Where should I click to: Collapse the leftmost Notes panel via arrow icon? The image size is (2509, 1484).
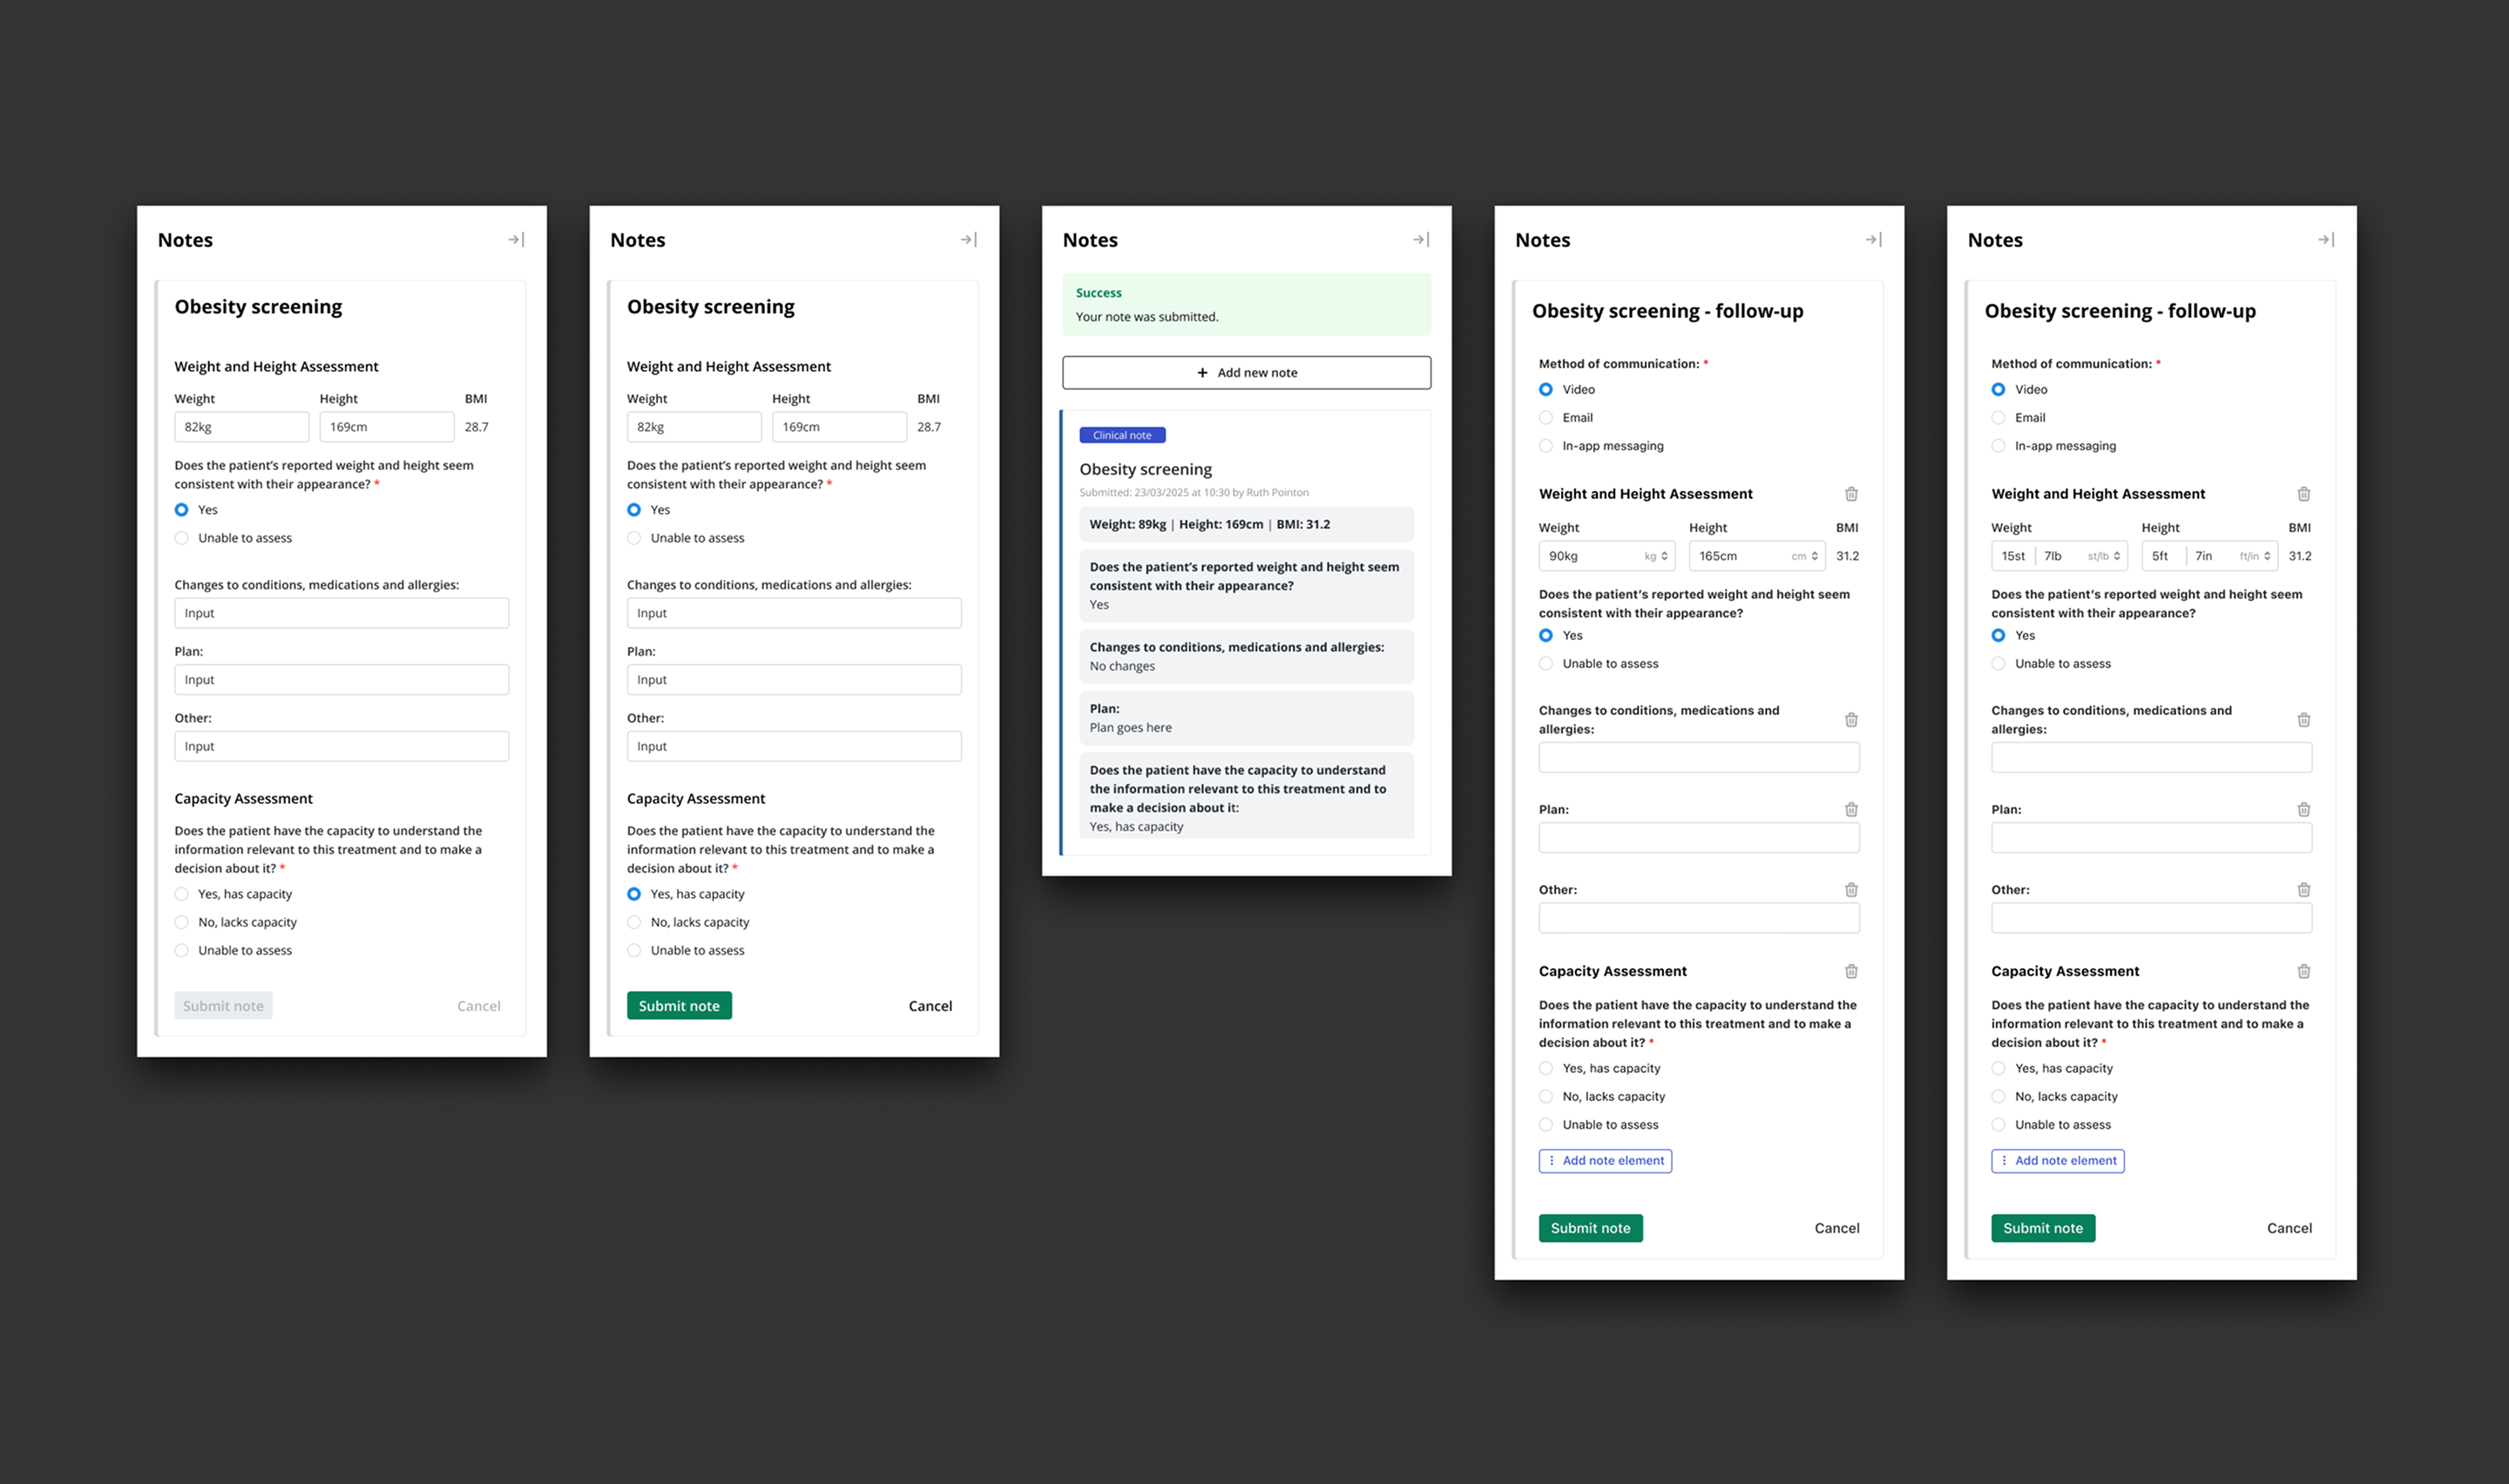516,240
